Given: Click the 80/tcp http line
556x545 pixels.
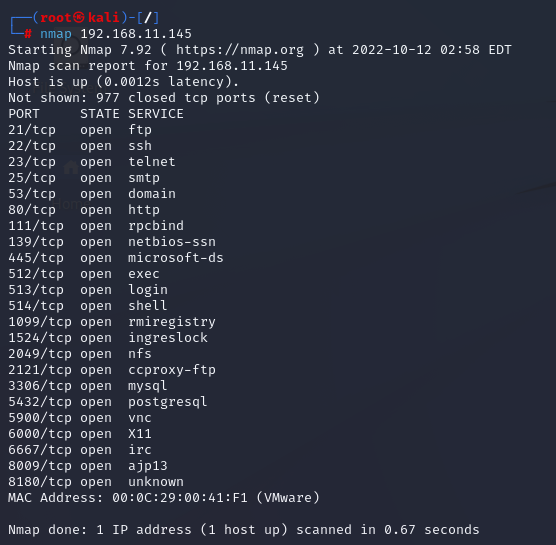Looking at the screenshot, I should click(x=84, y=210).
